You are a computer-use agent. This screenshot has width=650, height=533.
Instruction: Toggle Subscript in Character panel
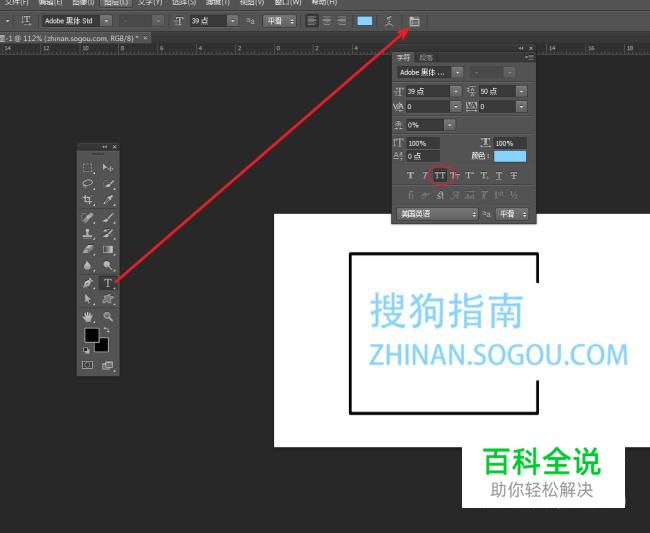click(484, 176)
